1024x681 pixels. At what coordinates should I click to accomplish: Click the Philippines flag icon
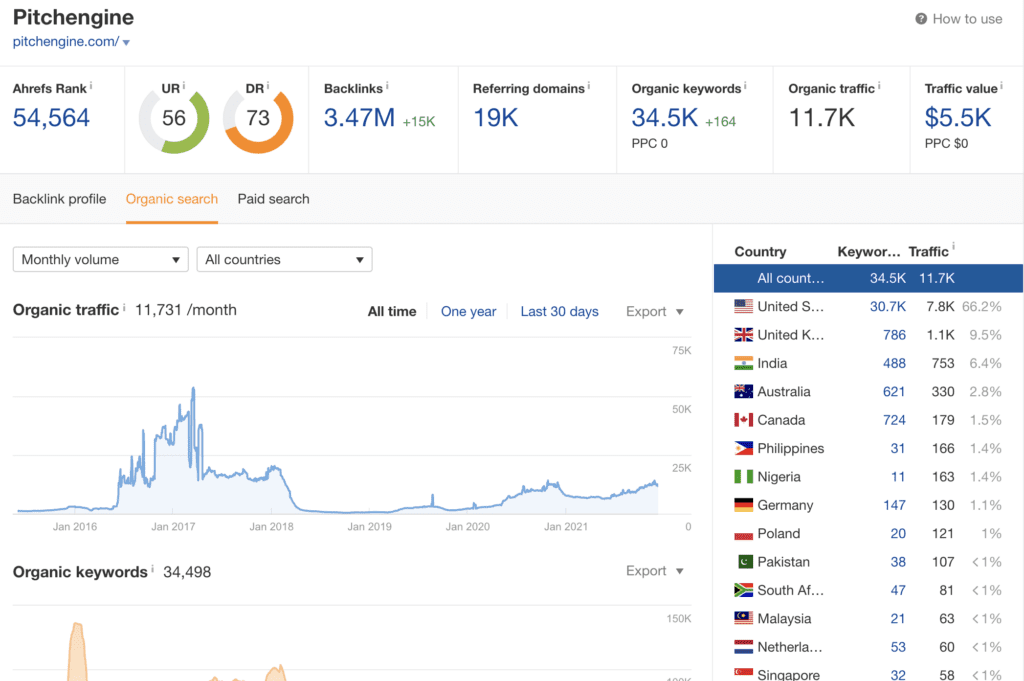[x=743, y=449]
